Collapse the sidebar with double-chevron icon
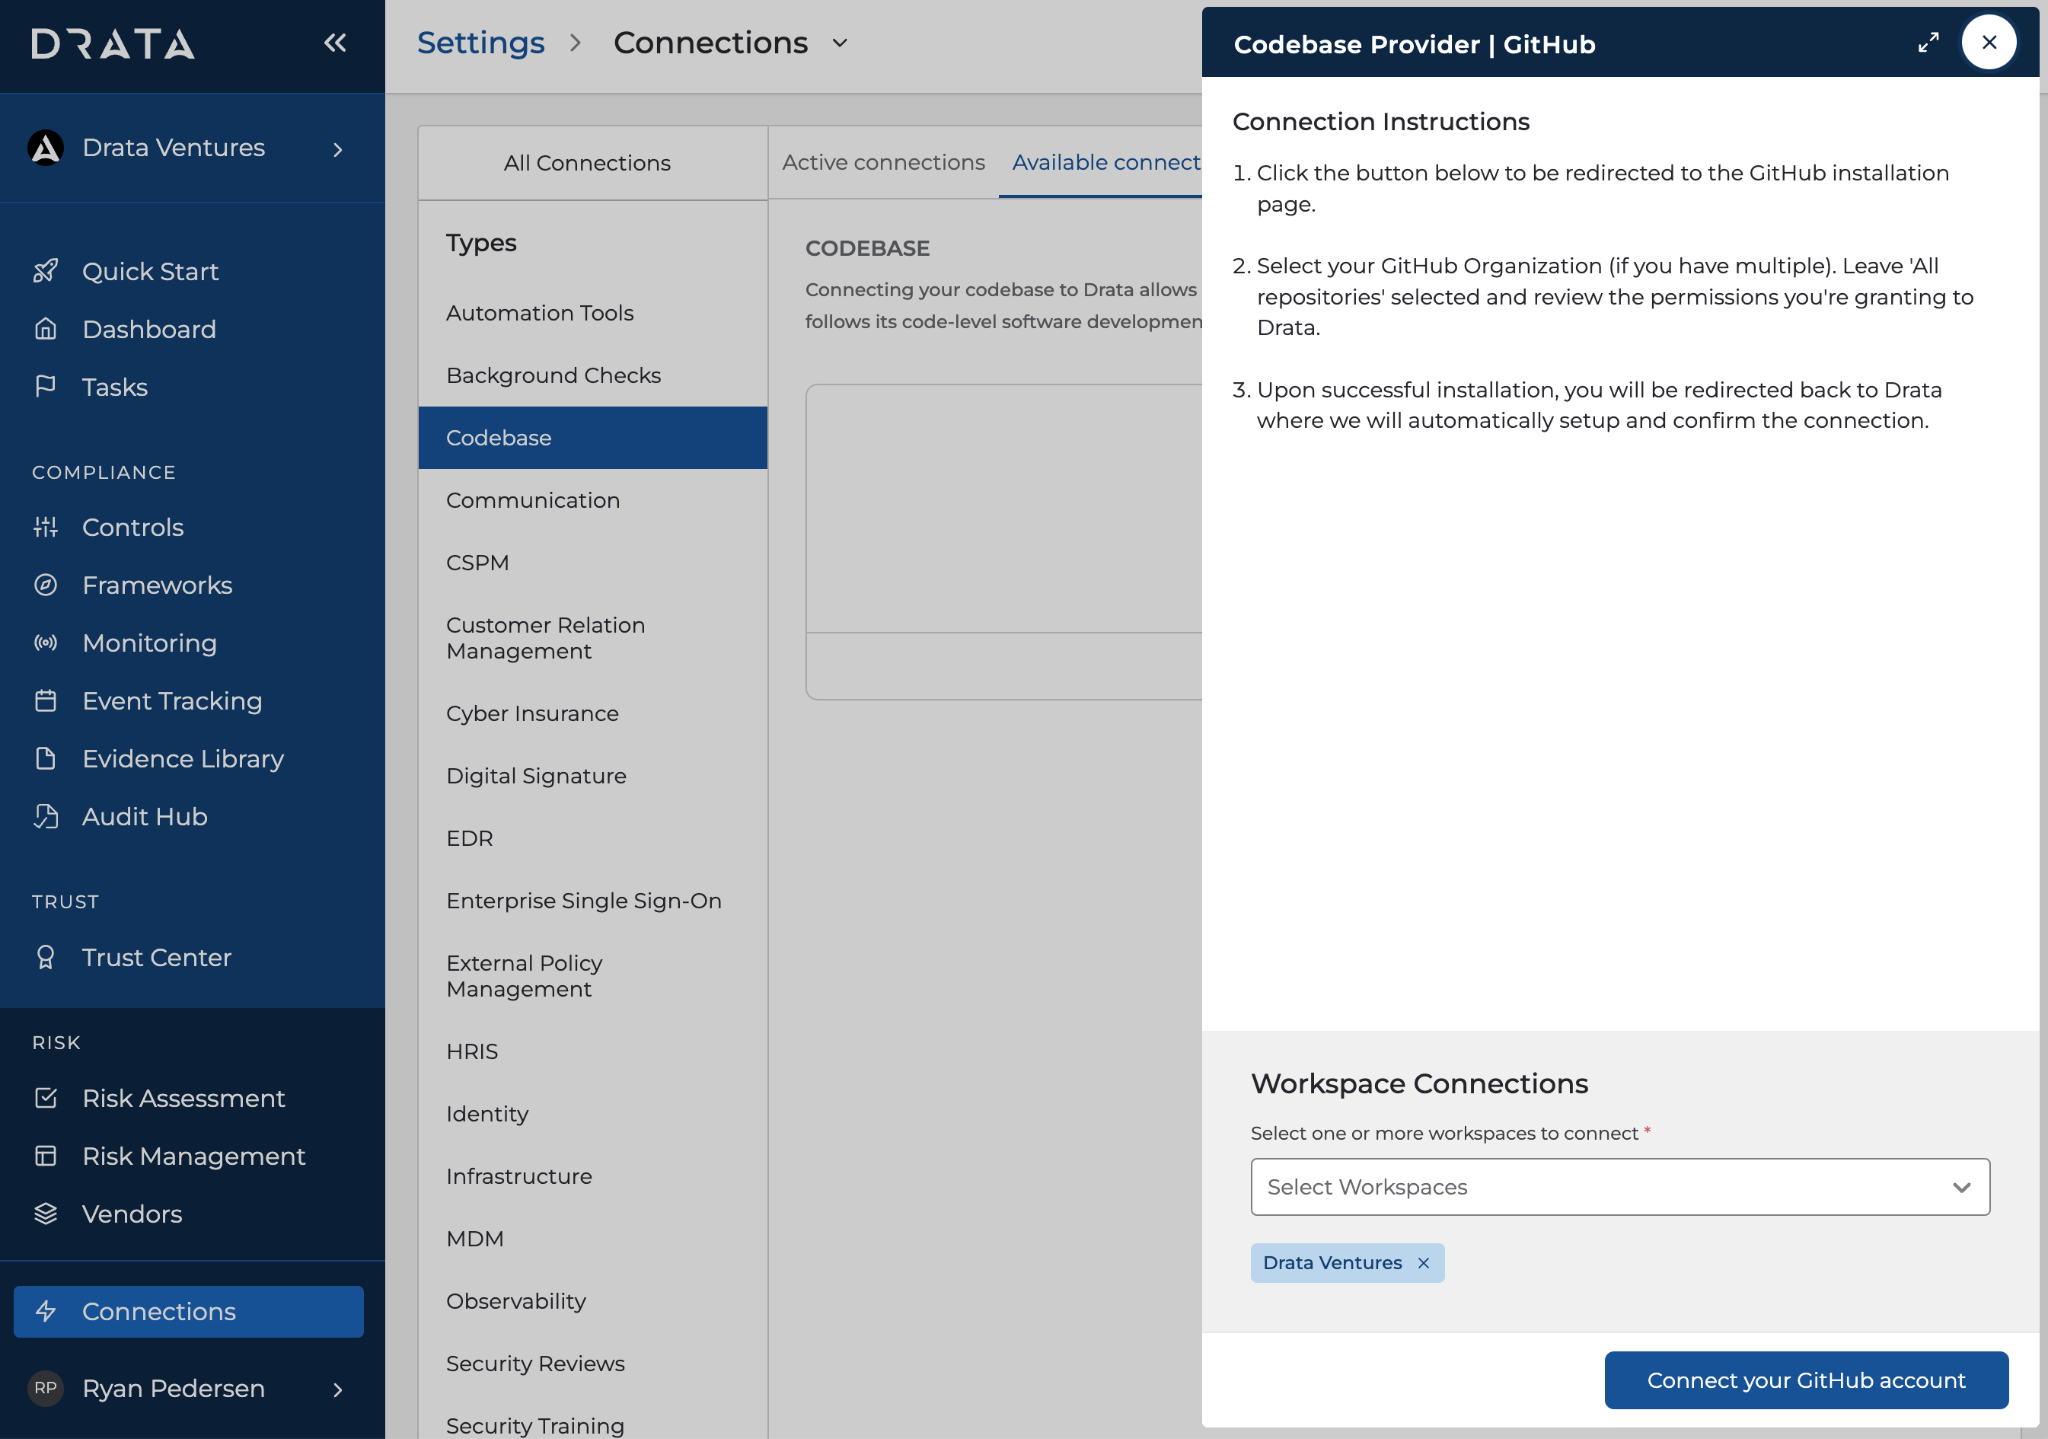Image resolution: width=2048 pixels, height=1439 pixels. (335, 43)
